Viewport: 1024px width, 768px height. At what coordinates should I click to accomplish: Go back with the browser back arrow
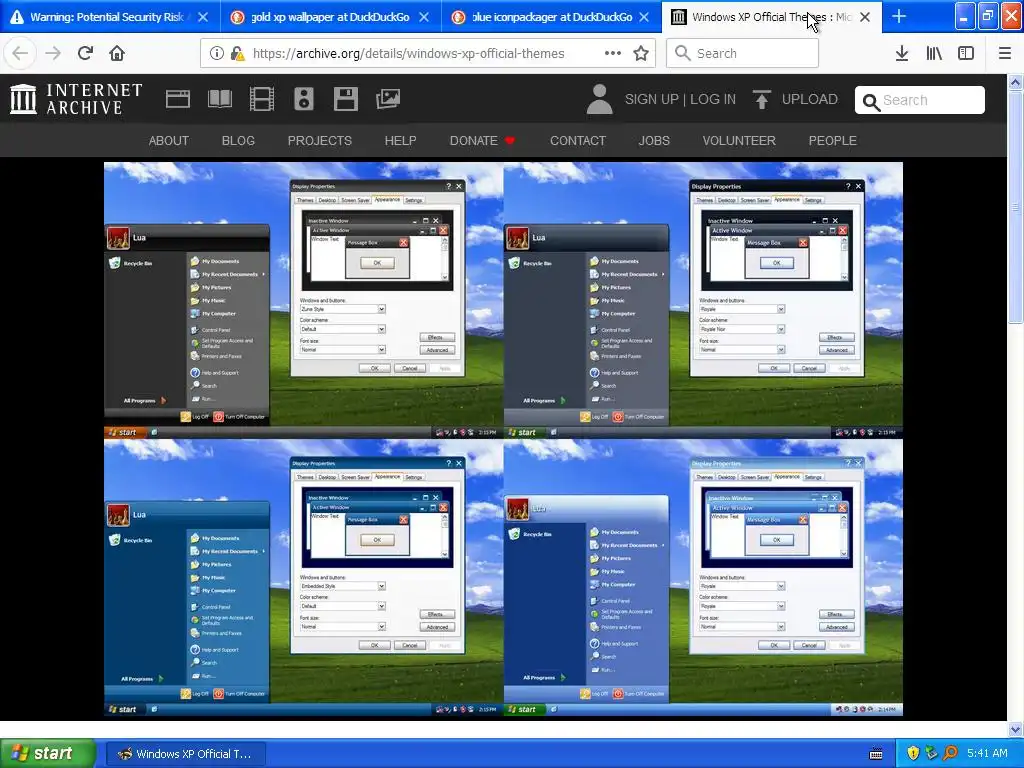(20, 53)
